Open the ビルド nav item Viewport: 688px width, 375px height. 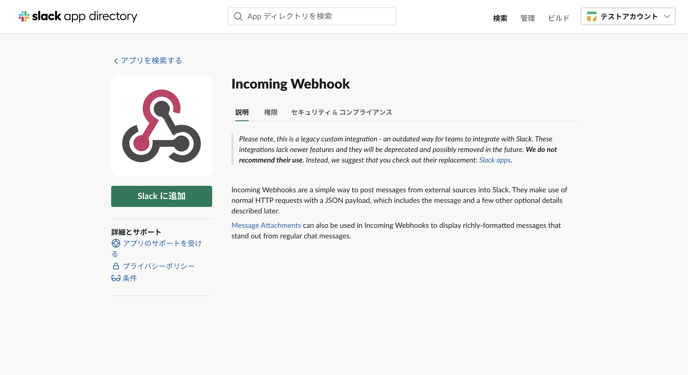click(559, 18)
